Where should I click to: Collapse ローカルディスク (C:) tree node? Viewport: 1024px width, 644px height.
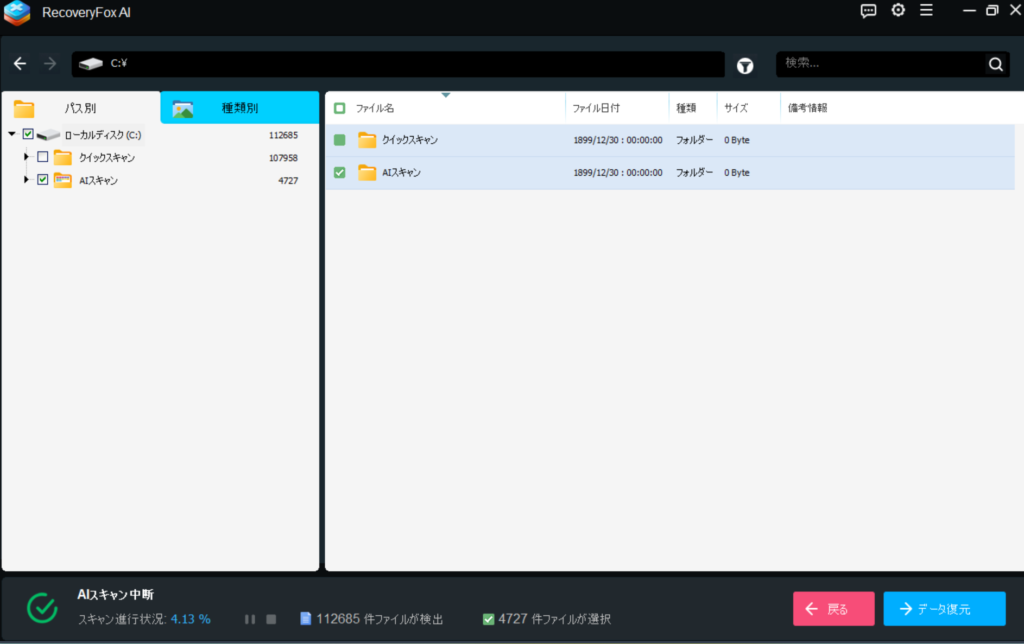coord(11,134)
